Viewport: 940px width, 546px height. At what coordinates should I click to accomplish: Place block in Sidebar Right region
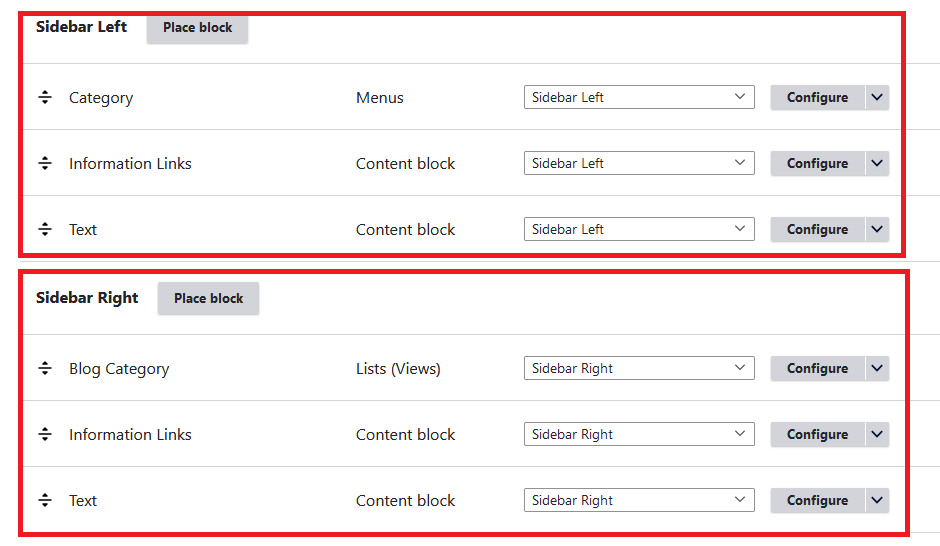[x=208, y=299]
